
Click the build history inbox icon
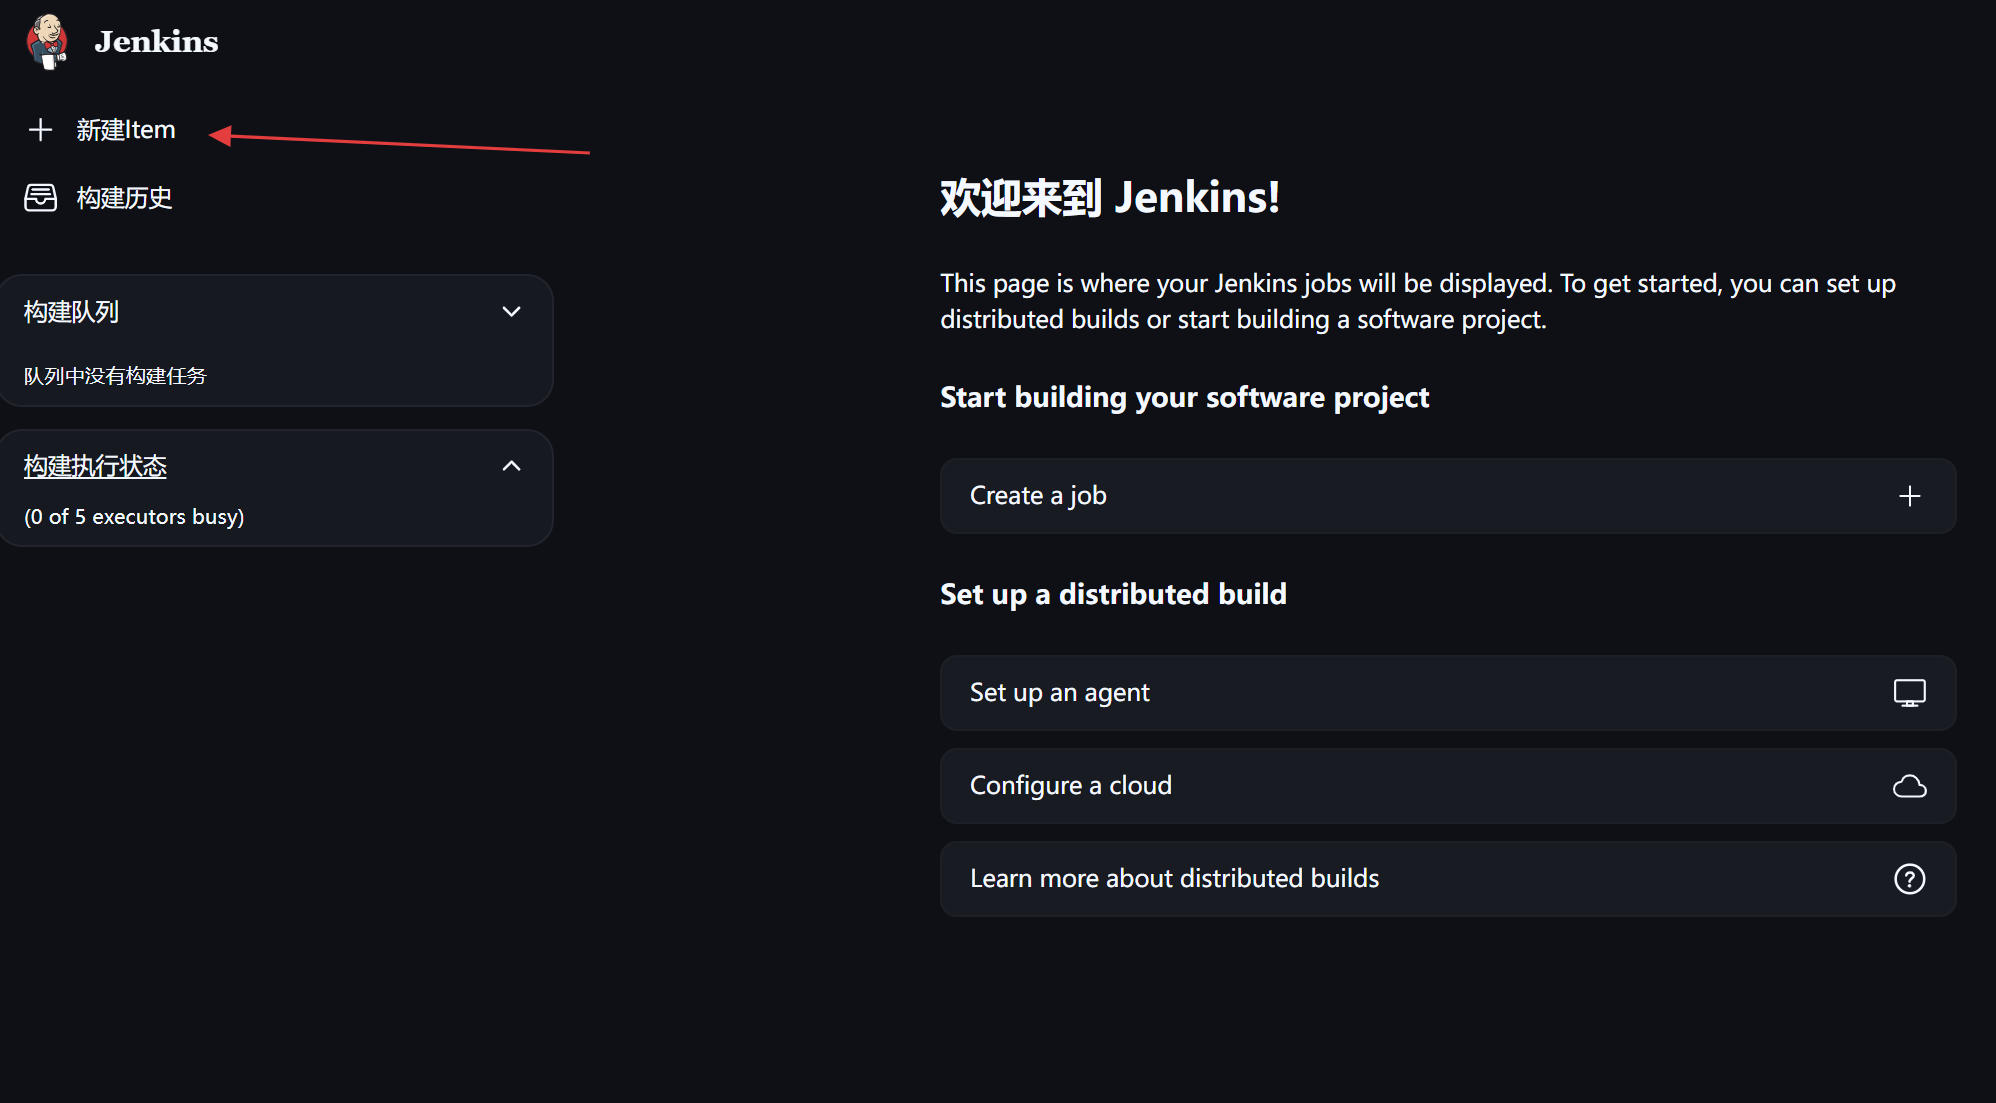click(40, 198)
